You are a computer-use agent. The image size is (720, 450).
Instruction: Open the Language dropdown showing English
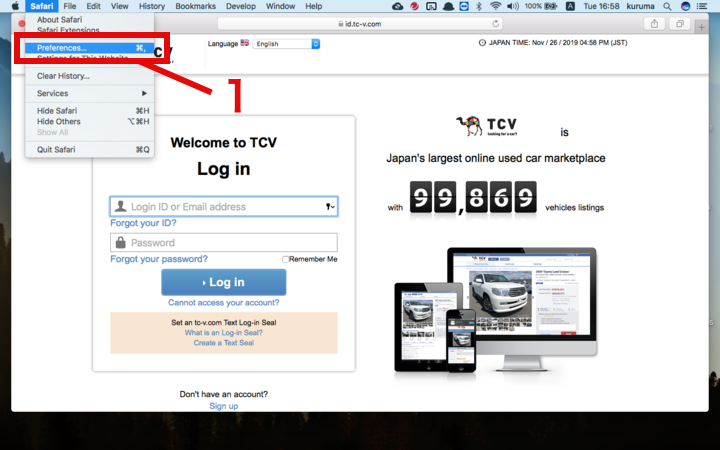286,44
